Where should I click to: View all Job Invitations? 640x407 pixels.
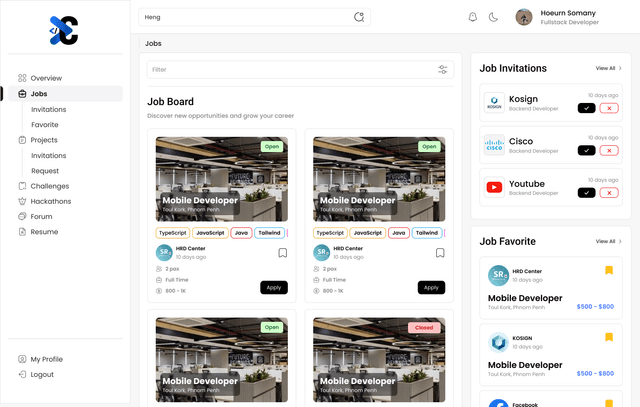(x=609, y=68)
